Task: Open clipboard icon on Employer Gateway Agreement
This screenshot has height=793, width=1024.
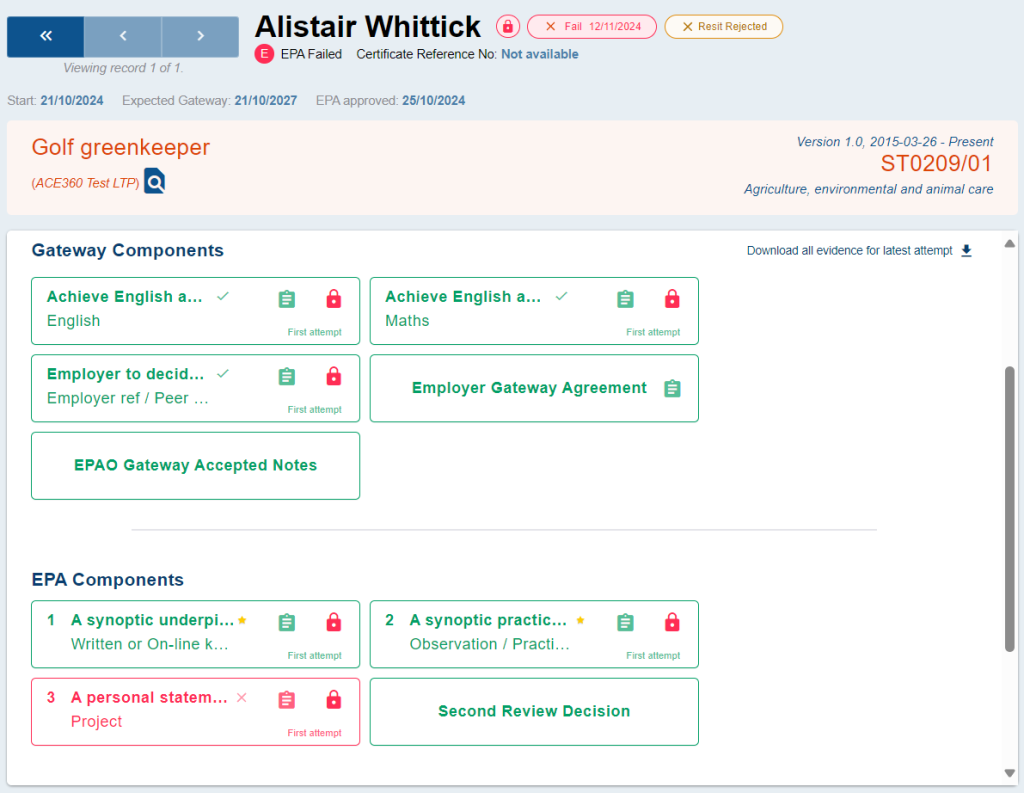Action: coord(672,388)
